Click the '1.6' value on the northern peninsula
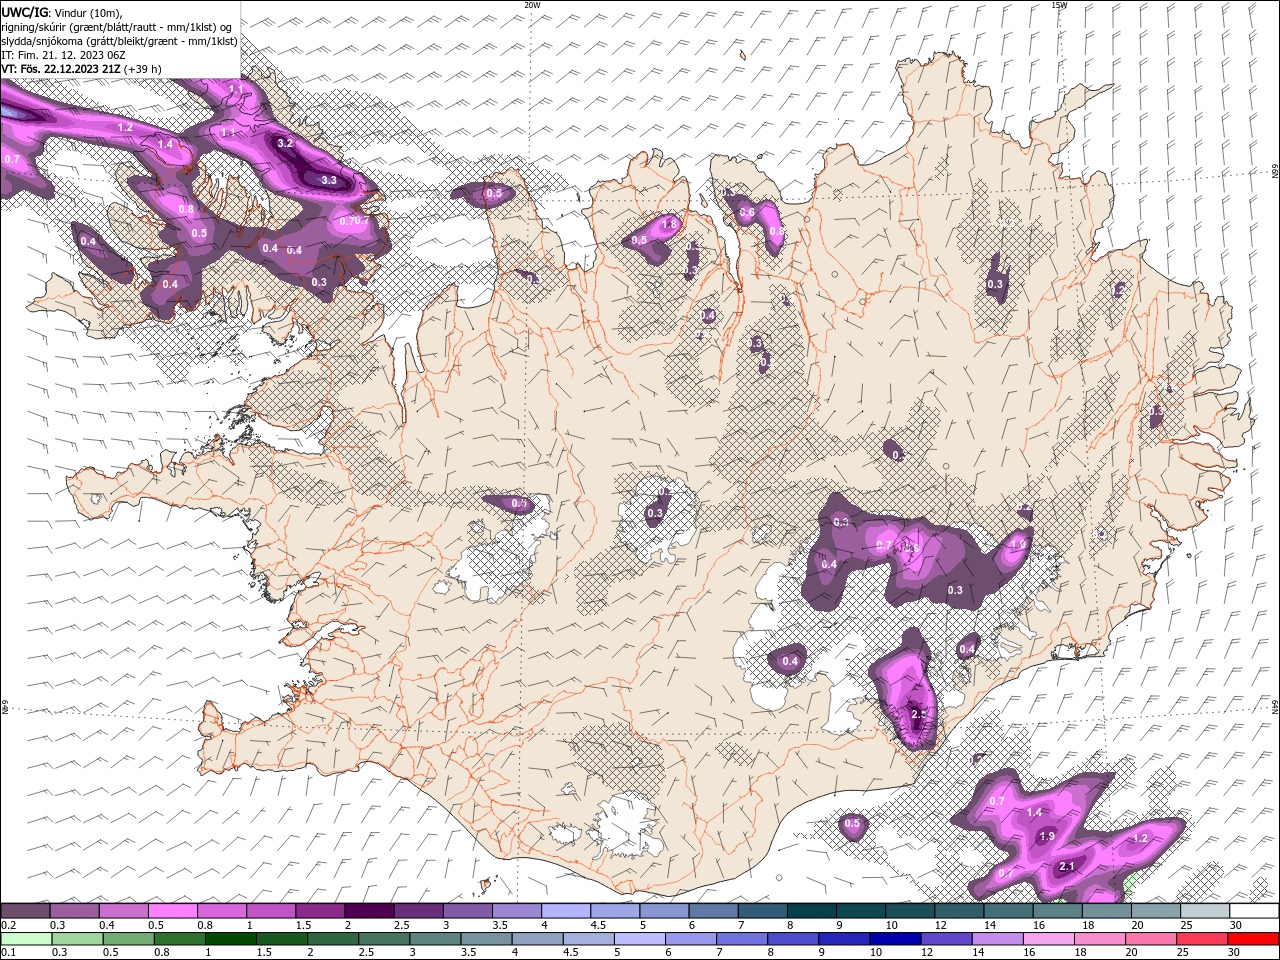The height and width of the screenshot is (960, 1280). click(669, 225)
